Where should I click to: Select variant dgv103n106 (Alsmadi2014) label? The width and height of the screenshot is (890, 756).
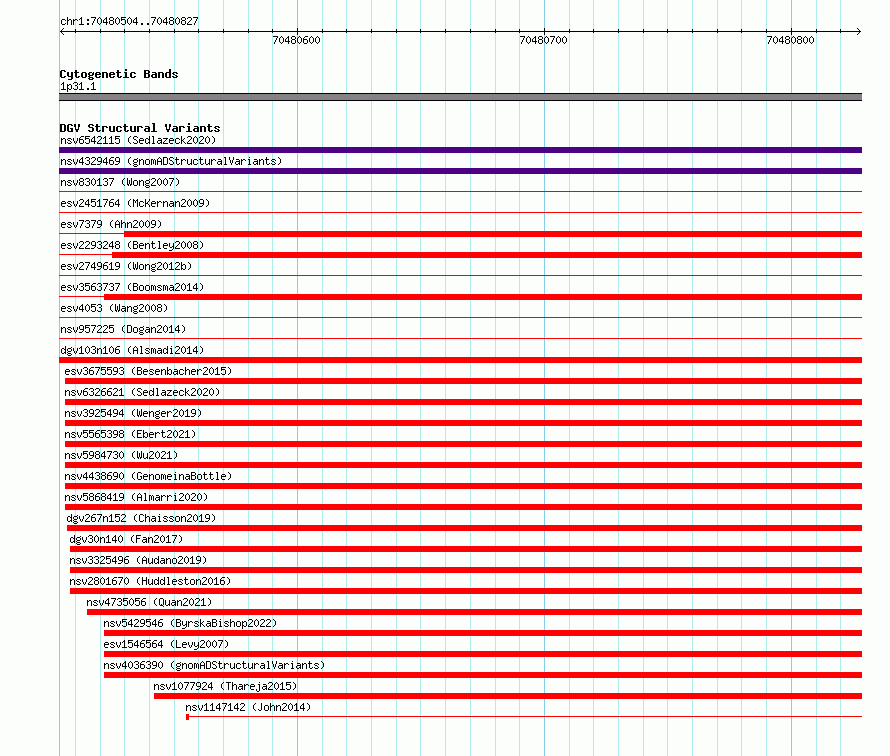[132, 350]
